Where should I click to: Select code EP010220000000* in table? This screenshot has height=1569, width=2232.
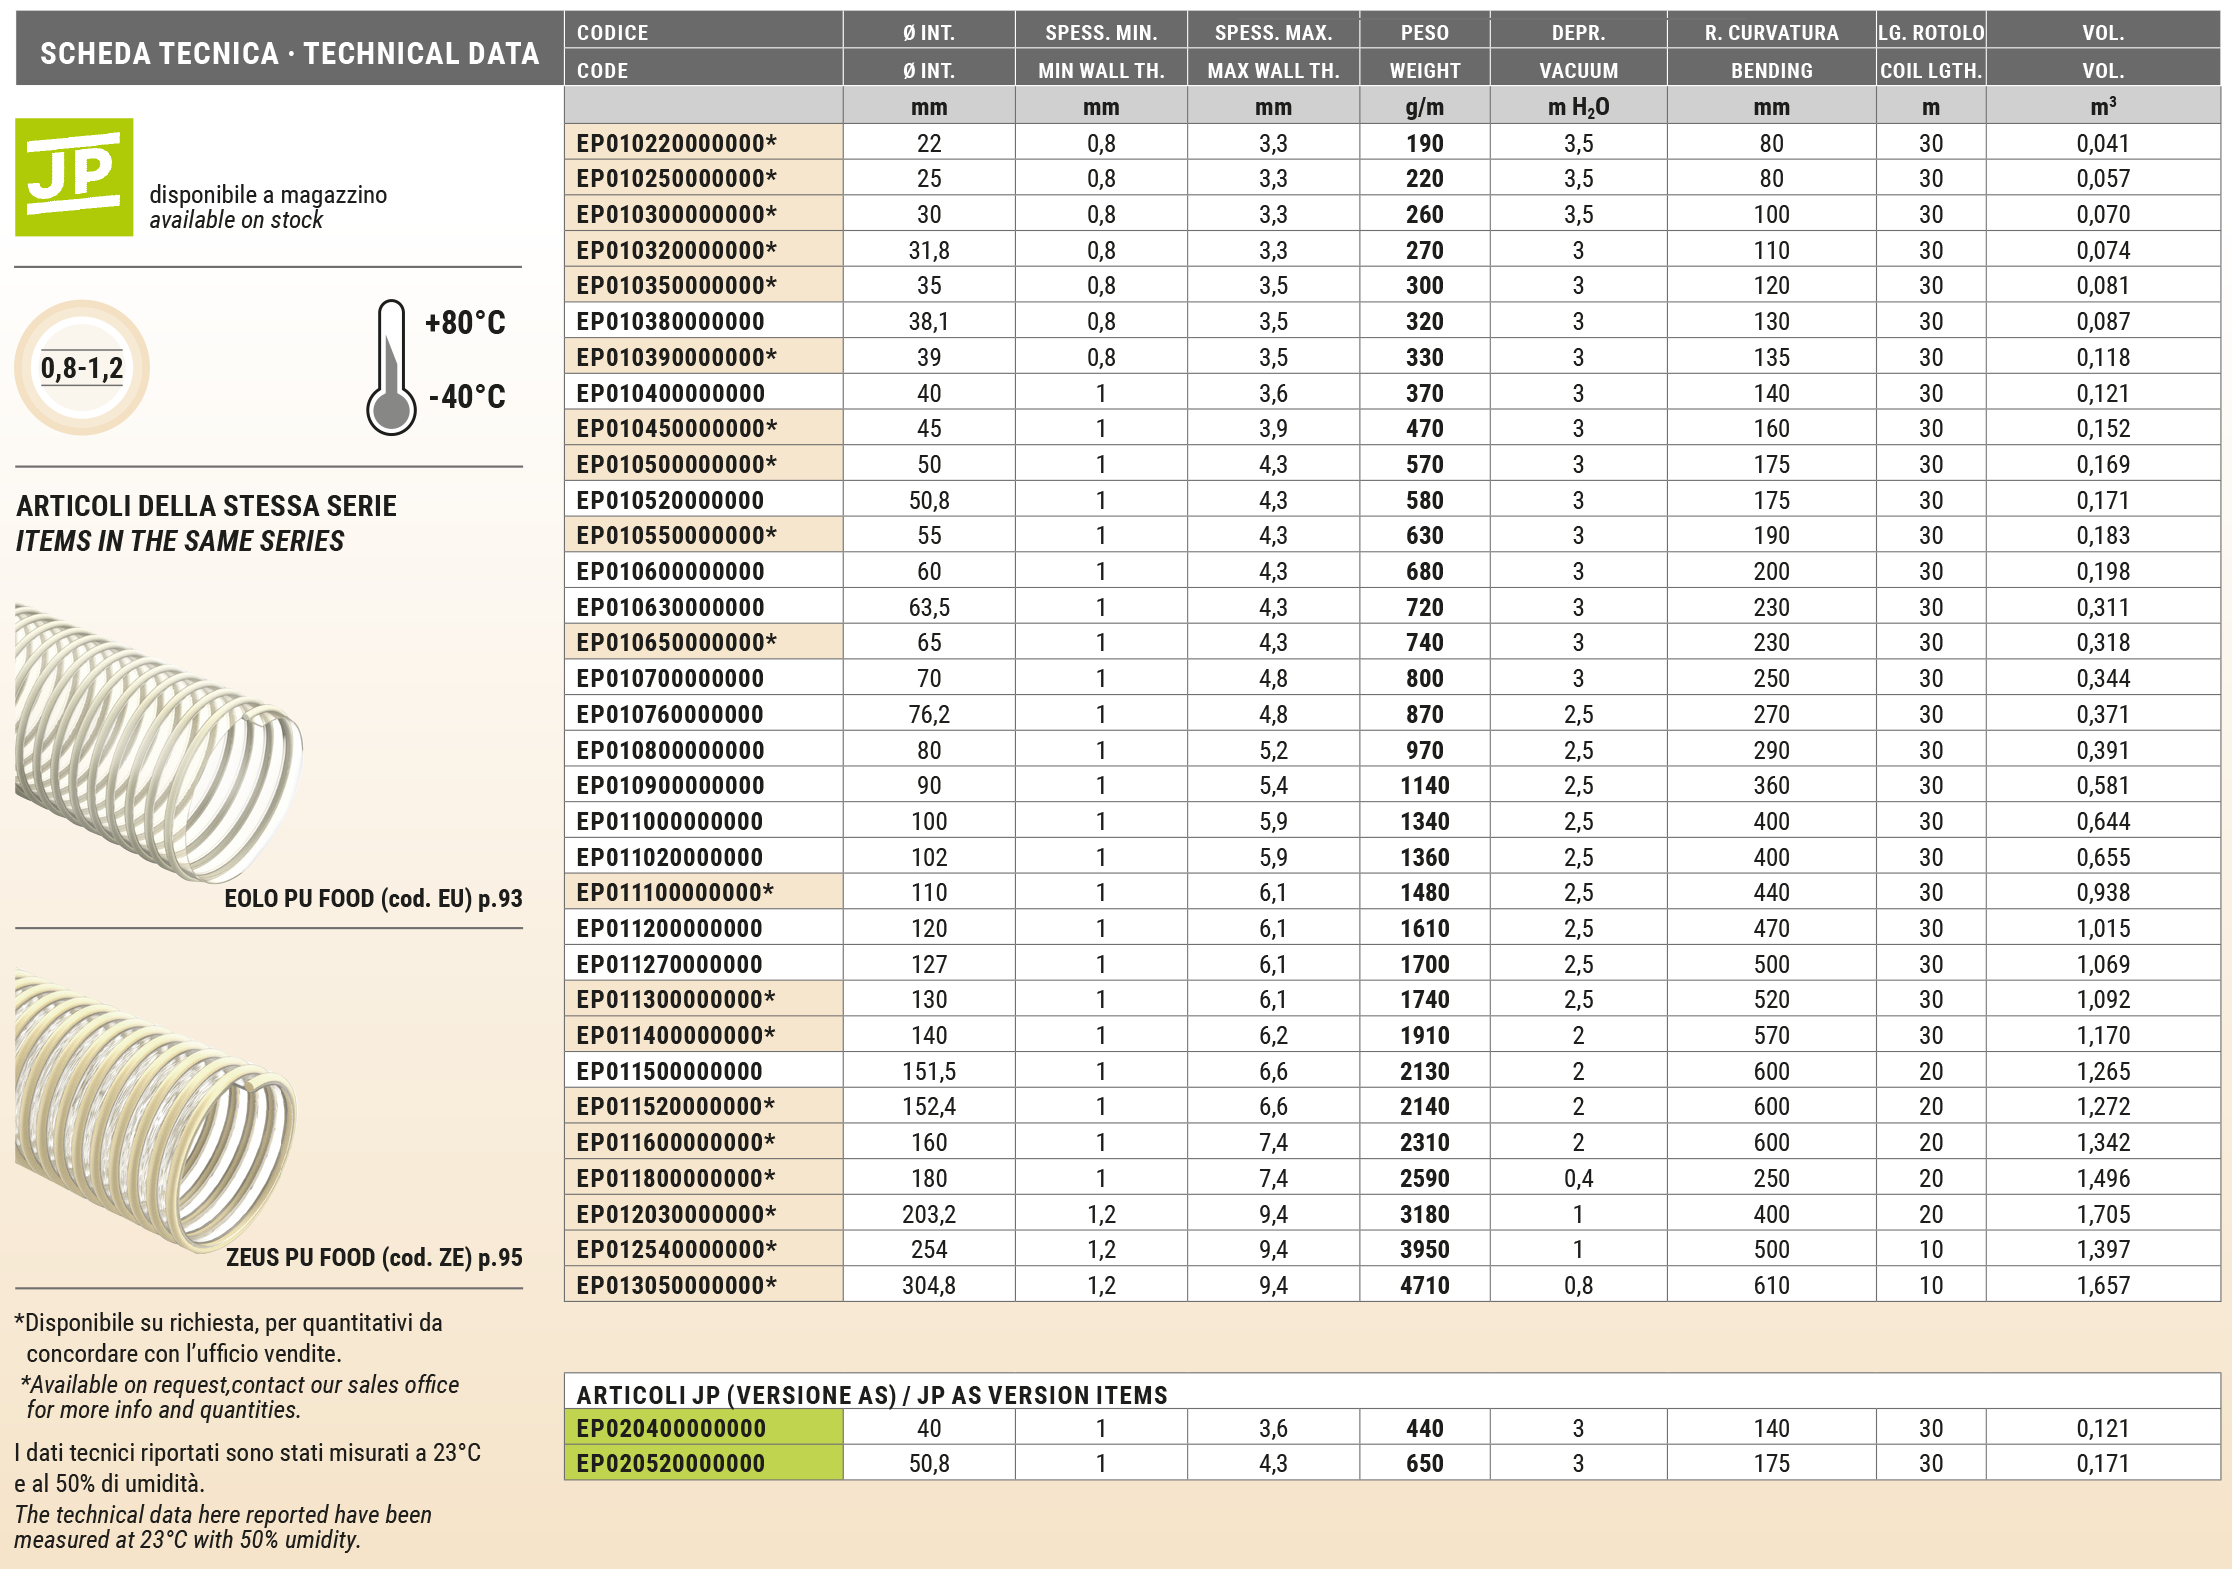(676, 143)
